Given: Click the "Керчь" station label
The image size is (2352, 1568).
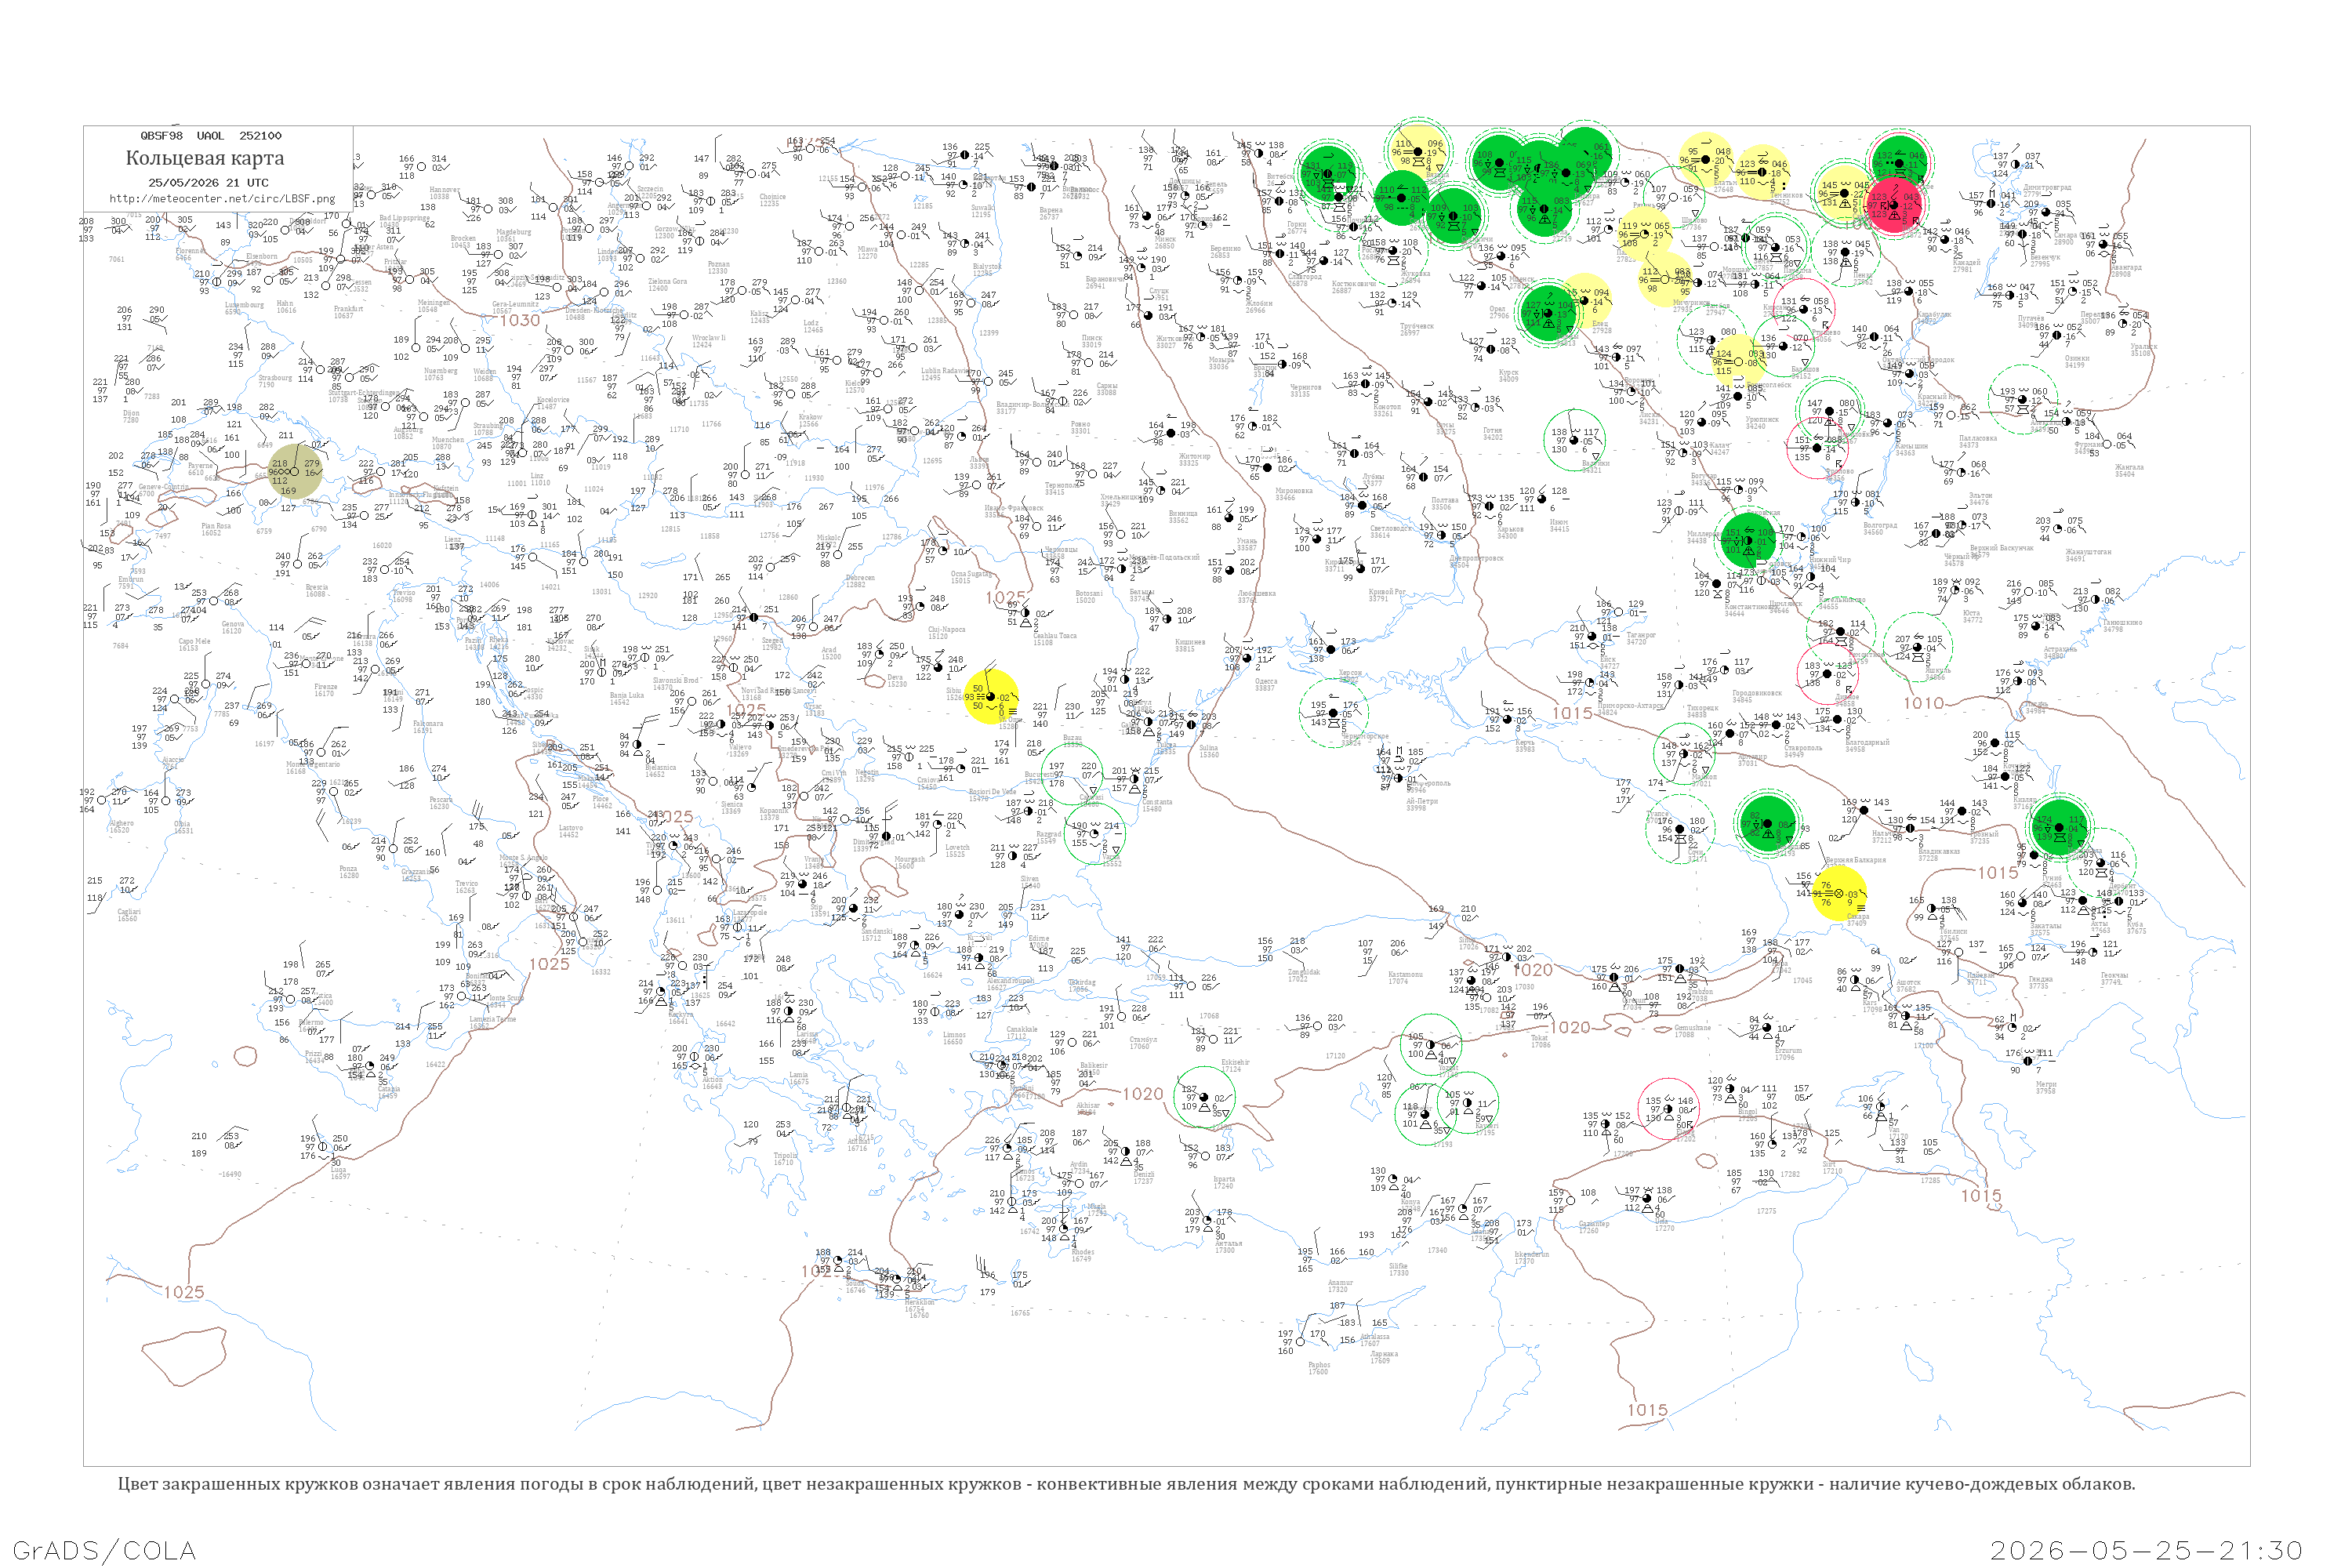Looking at the screenshot, I should click(x=1525, y=743).
